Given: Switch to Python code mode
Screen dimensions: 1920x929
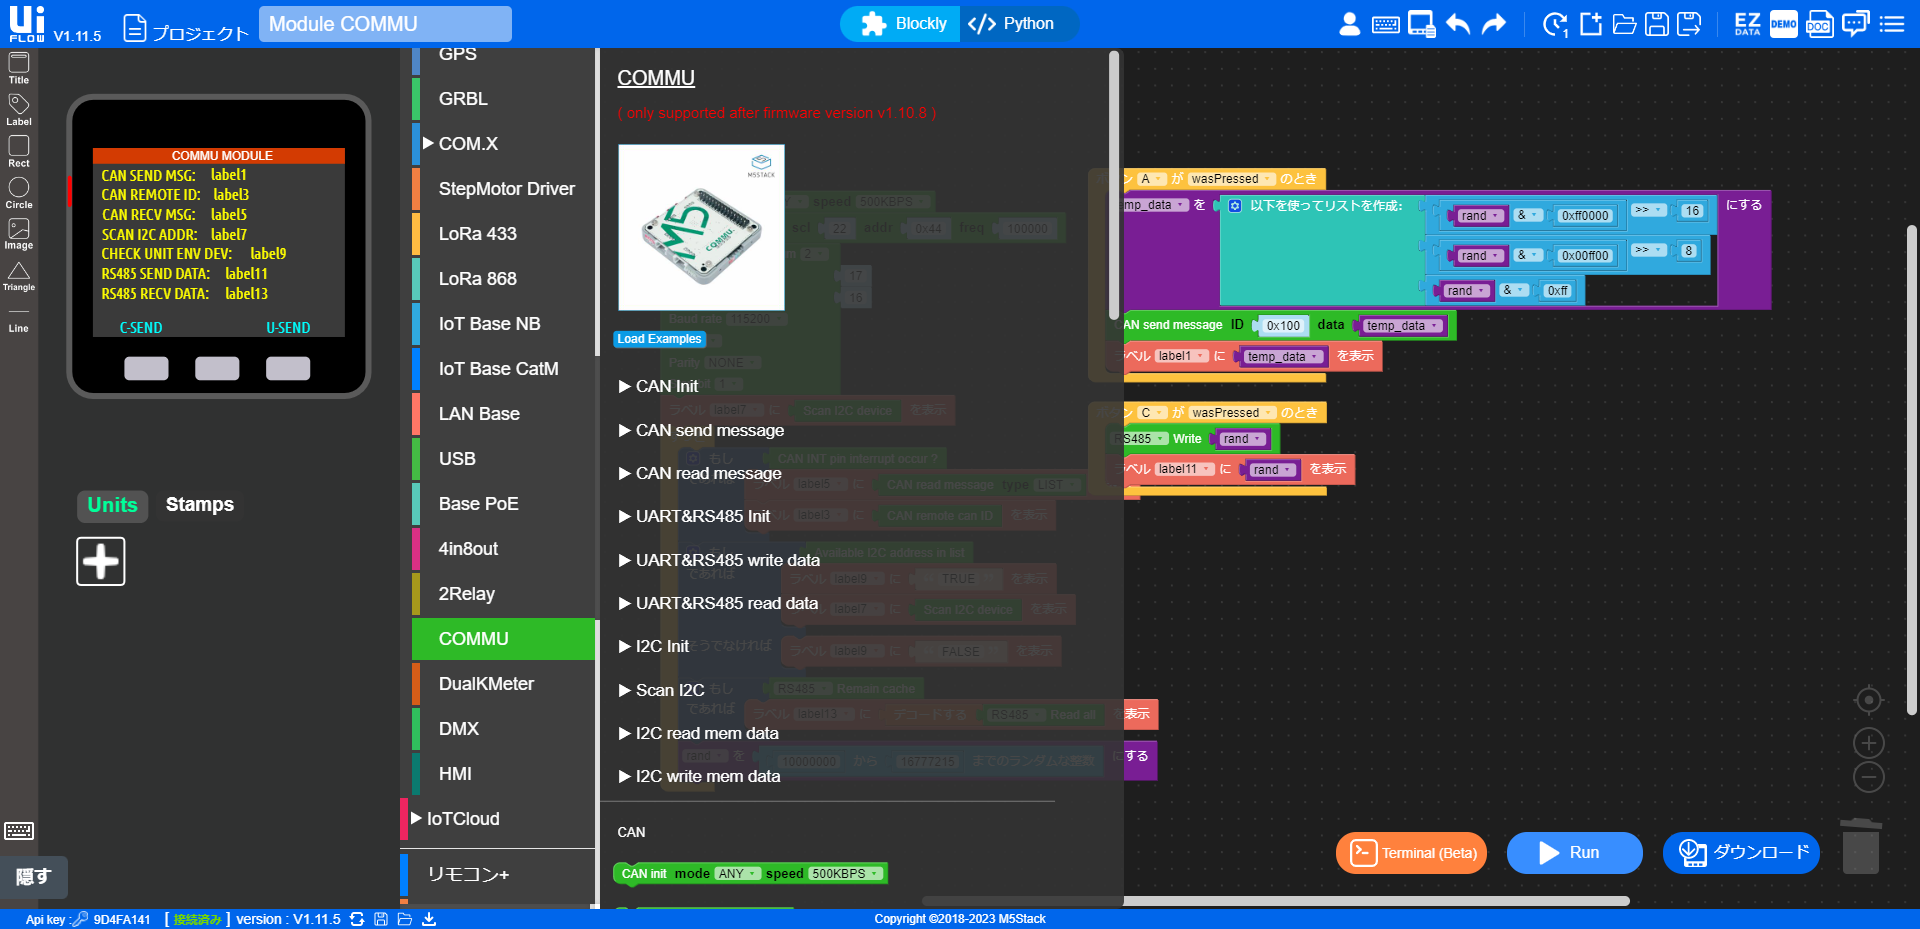Looking at the screenshot, I should coord(1012,24).
